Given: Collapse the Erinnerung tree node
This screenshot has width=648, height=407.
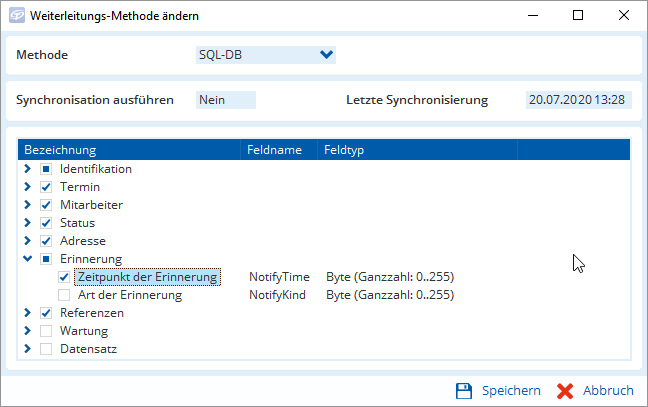Looking at the screenshot, I should pos(28,259).
